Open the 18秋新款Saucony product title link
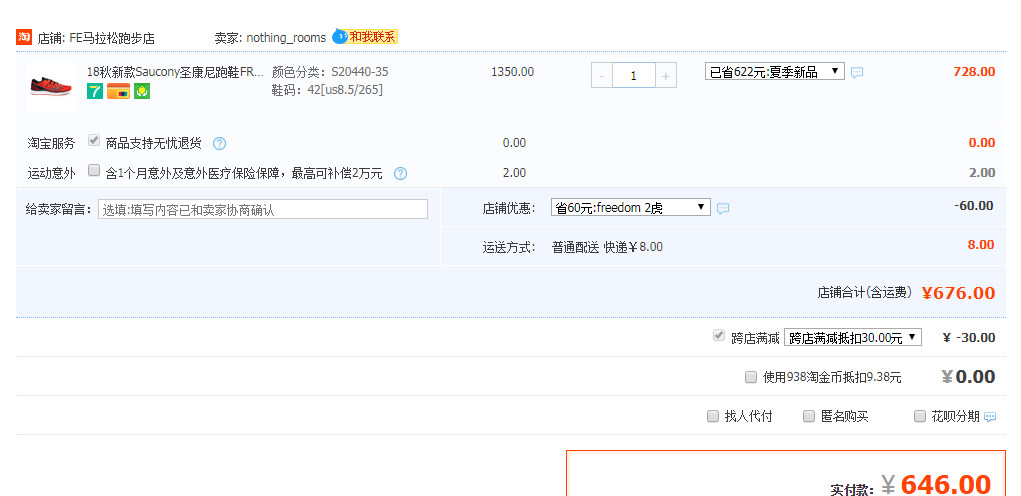 pos(176,72)
